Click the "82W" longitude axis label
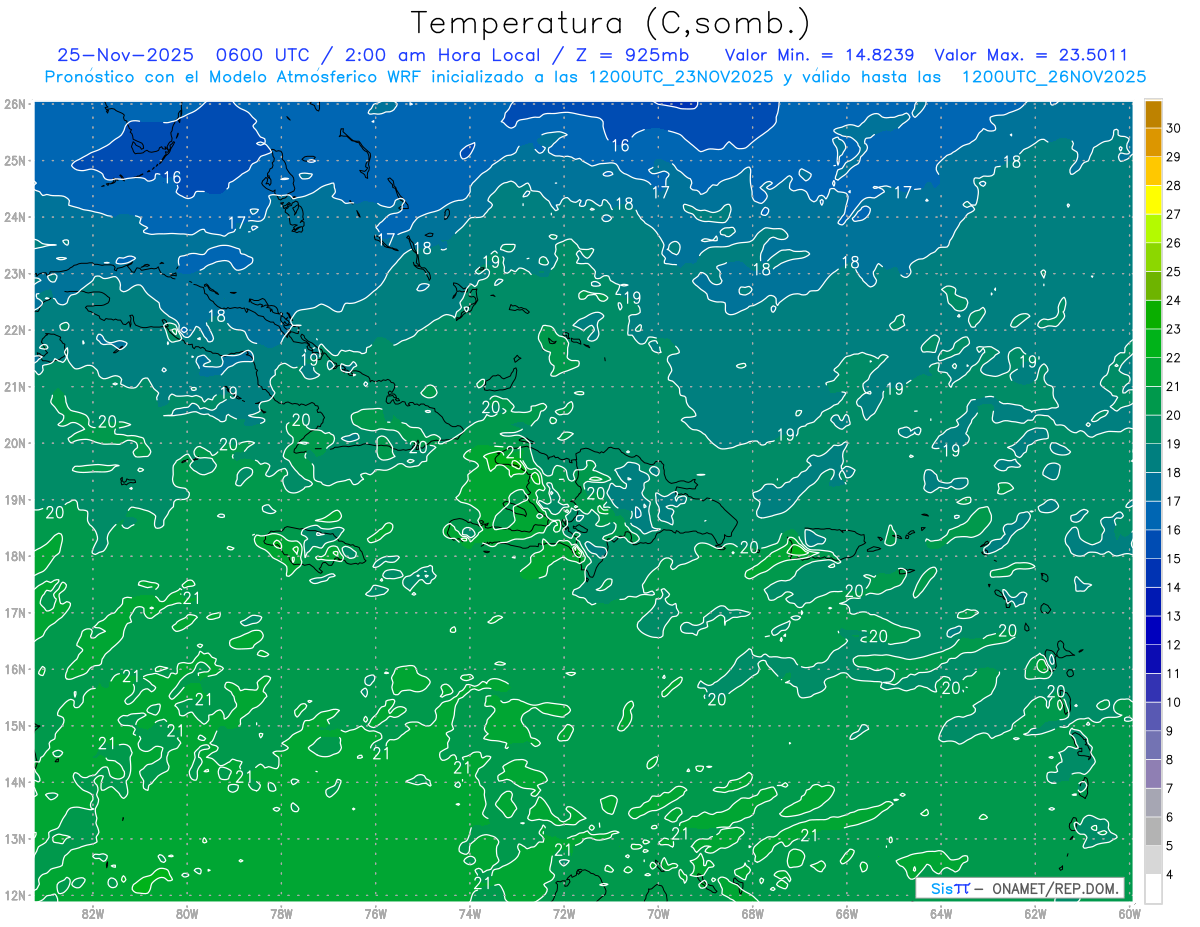 pos(93,913)
